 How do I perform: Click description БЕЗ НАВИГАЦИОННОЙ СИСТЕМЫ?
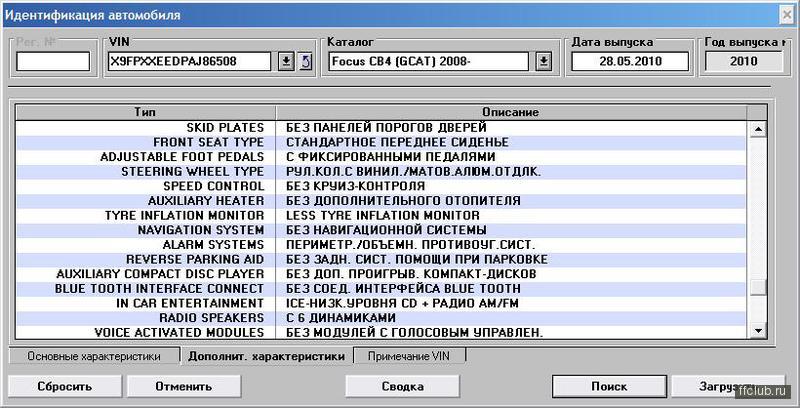coord(386,231)
